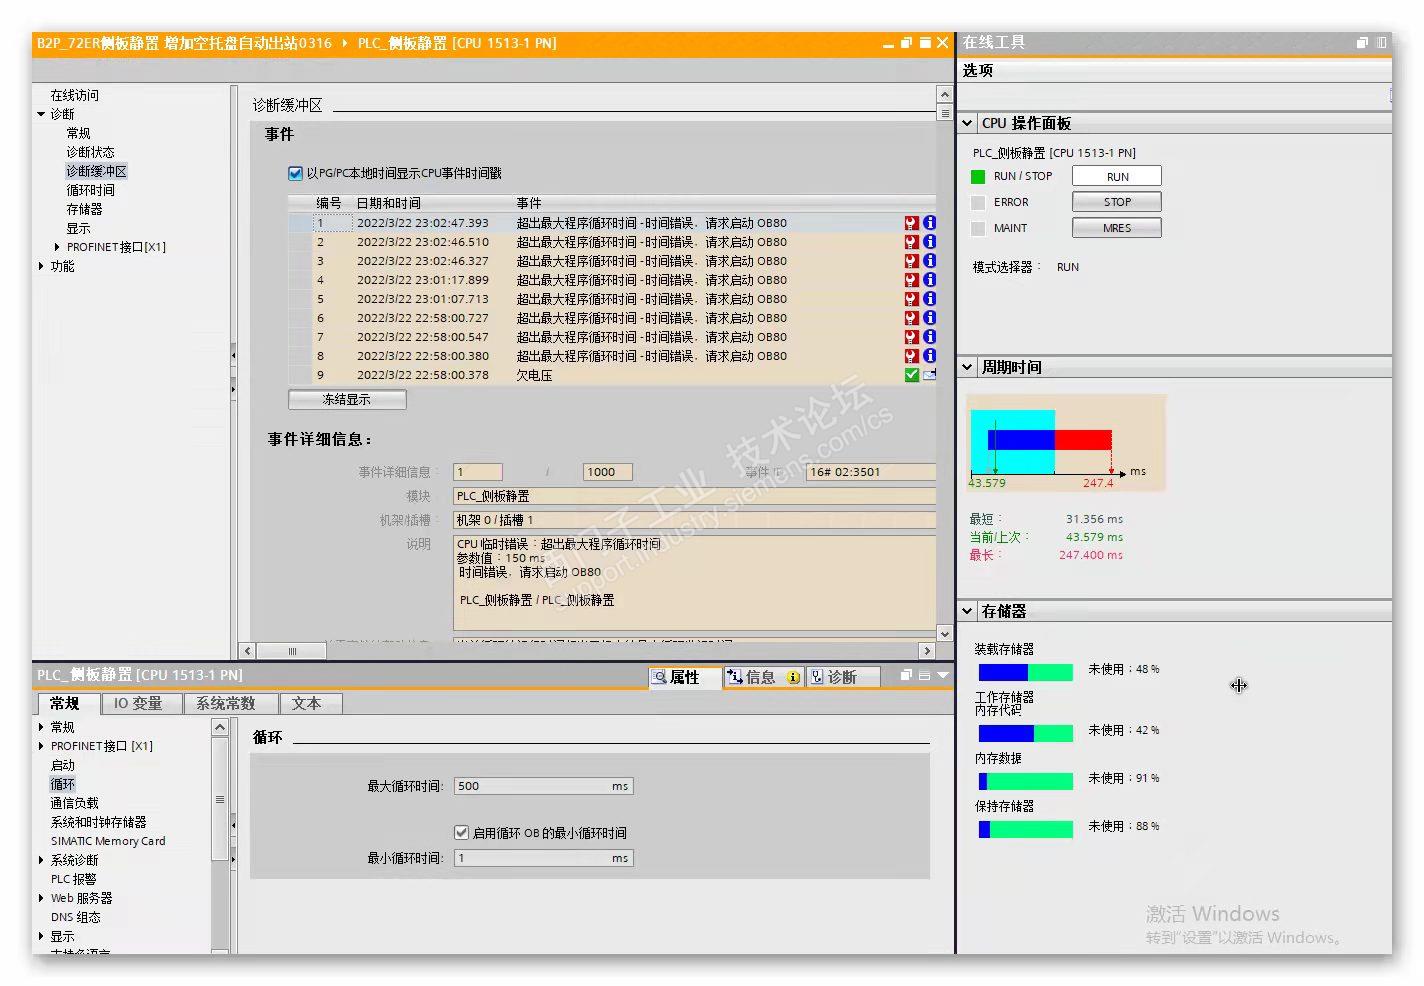Click the yellow info badge on 信息 tab
The image size is (1424, 986).
click(793, 677)
